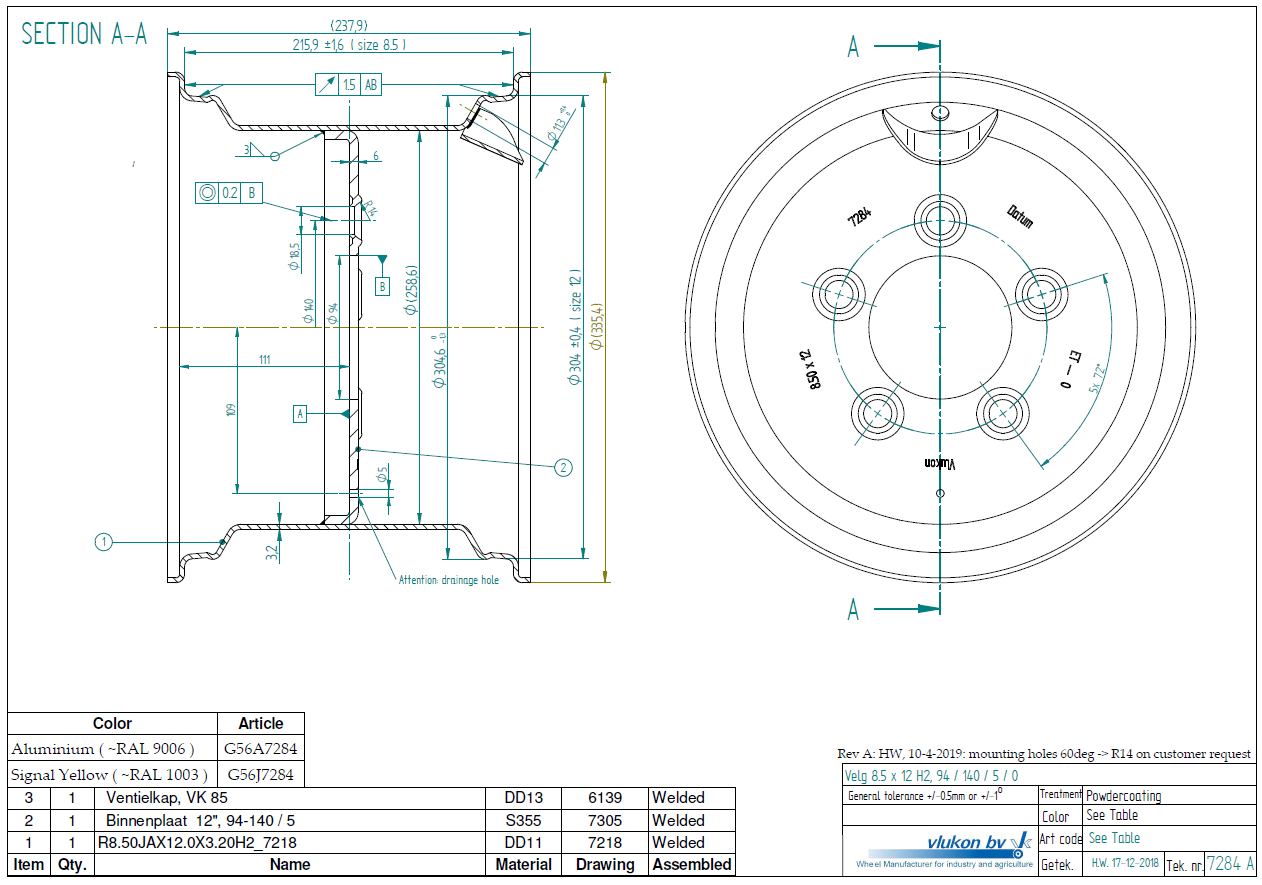Select drawing number 7305 in parts list

tap(604, 820)
